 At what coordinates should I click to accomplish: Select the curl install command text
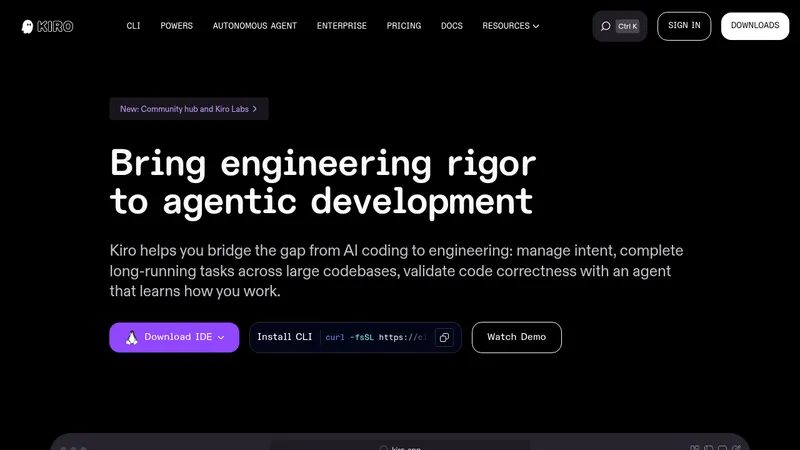click(376, 337)
